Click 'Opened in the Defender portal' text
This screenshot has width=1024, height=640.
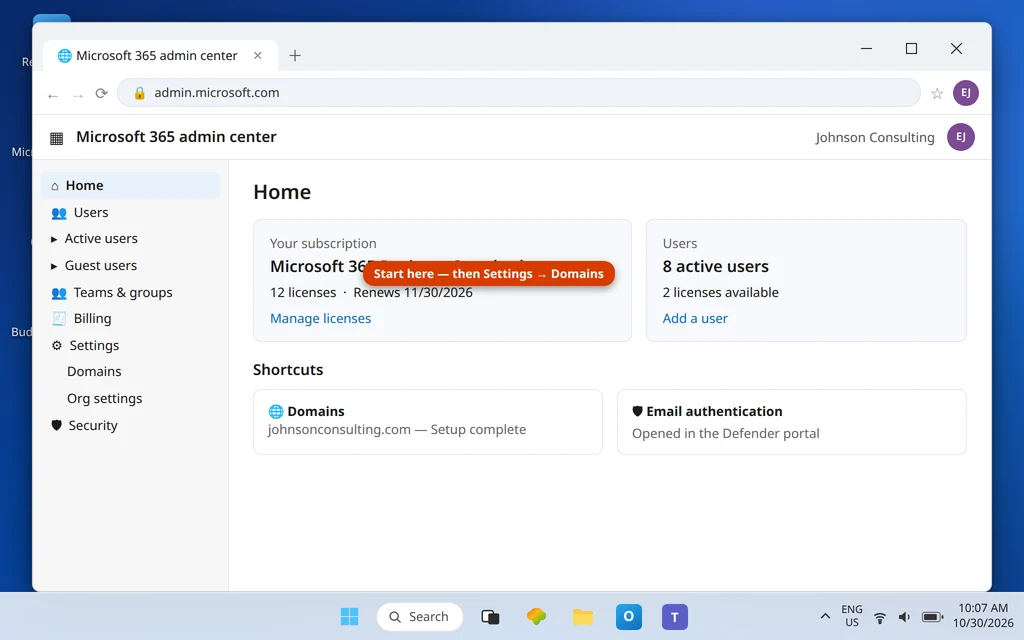726,434
